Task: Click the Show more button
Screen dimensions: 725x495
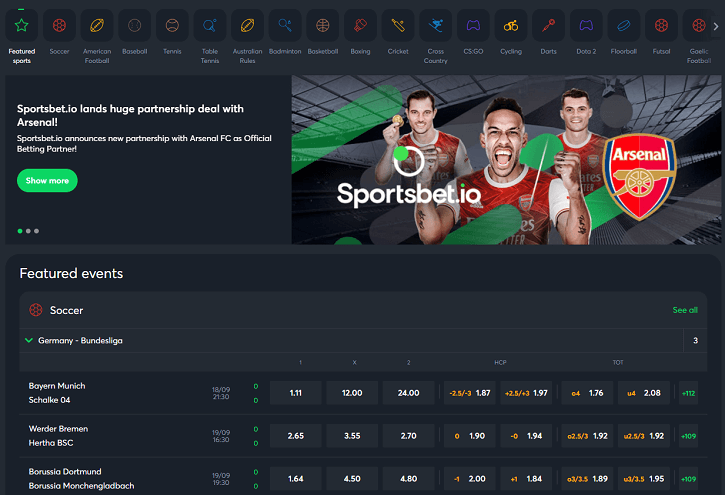Action: coord(47,181)
